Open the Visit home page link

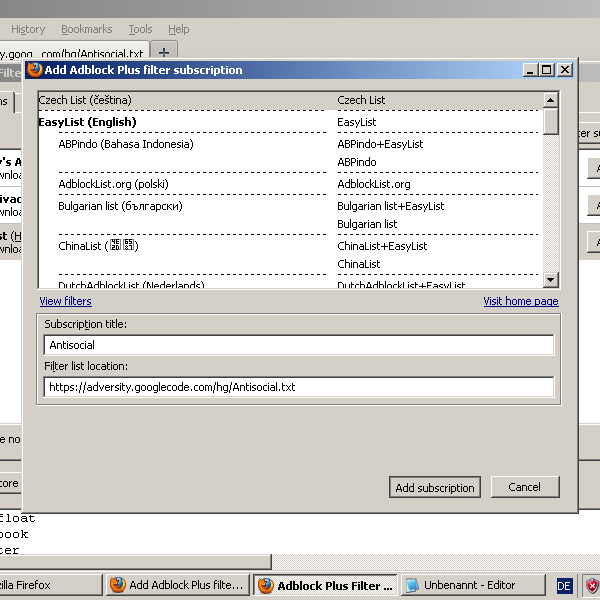[x=520, y=301]
